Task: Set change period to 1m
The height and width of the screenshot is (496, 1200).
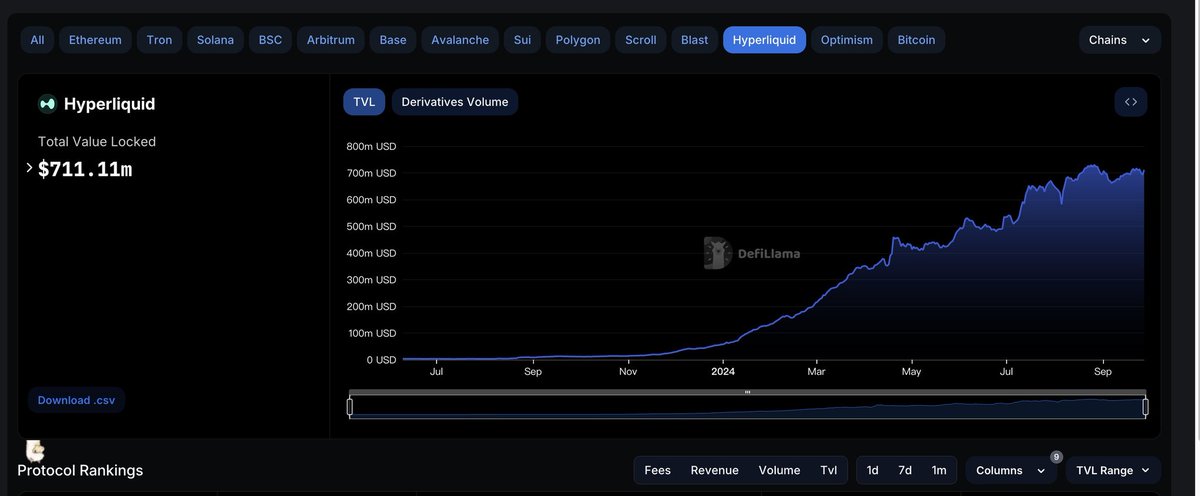Action: pyautogui.click(x=939, y=470)
